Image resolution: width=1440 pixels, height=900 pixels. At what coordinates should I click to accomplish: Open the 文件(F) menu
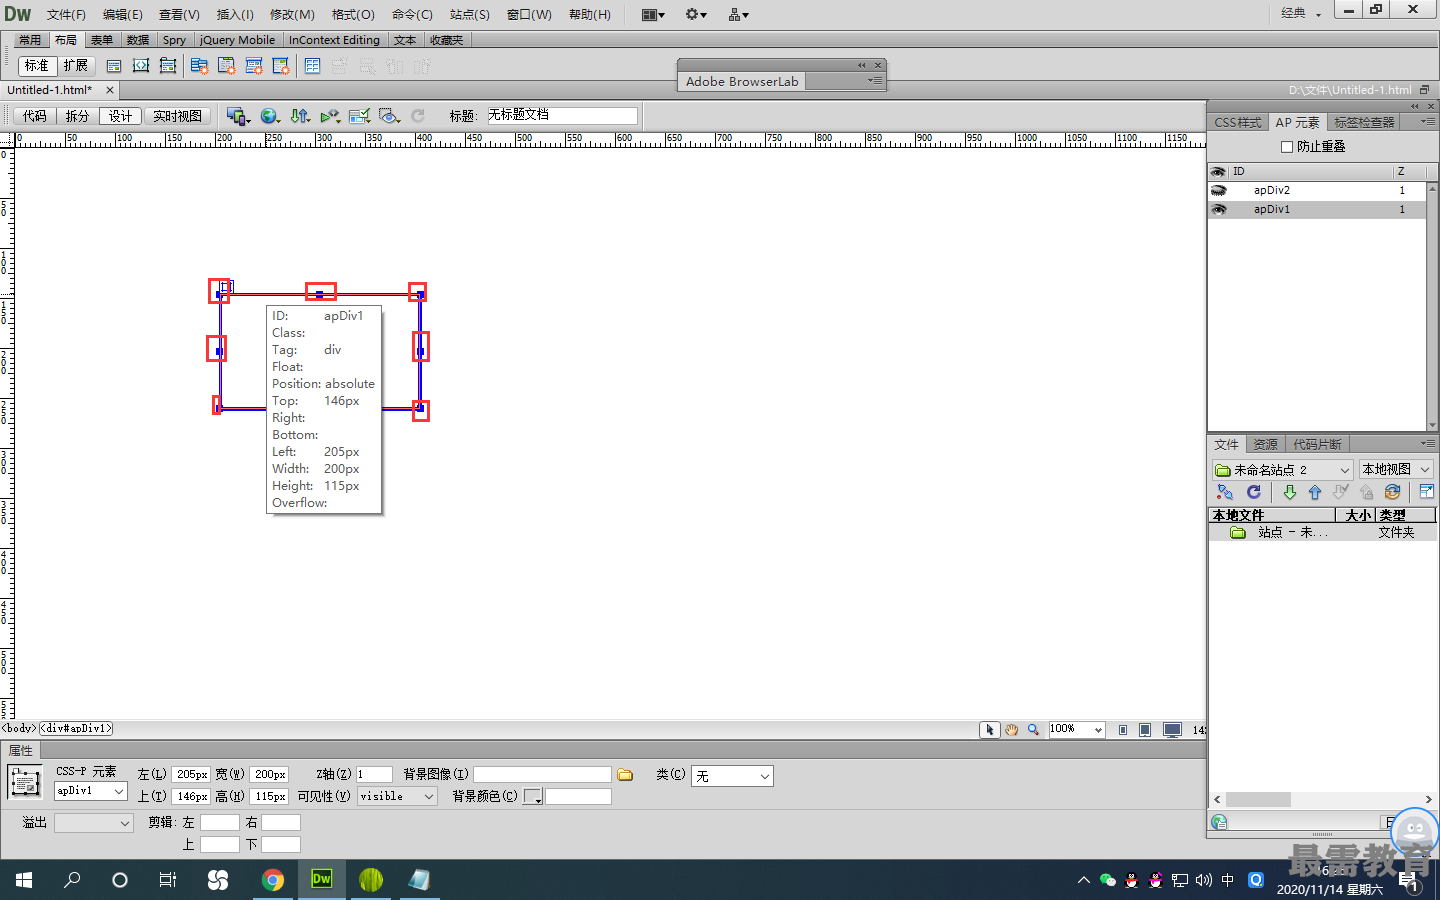(x=66, y=14)
